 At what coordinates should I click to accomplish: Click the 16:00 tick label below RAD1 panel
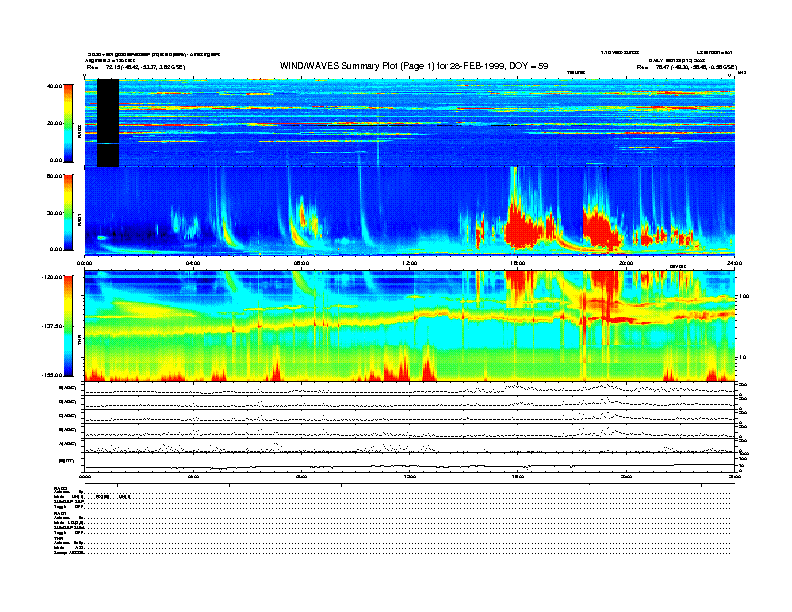point(518,263)
